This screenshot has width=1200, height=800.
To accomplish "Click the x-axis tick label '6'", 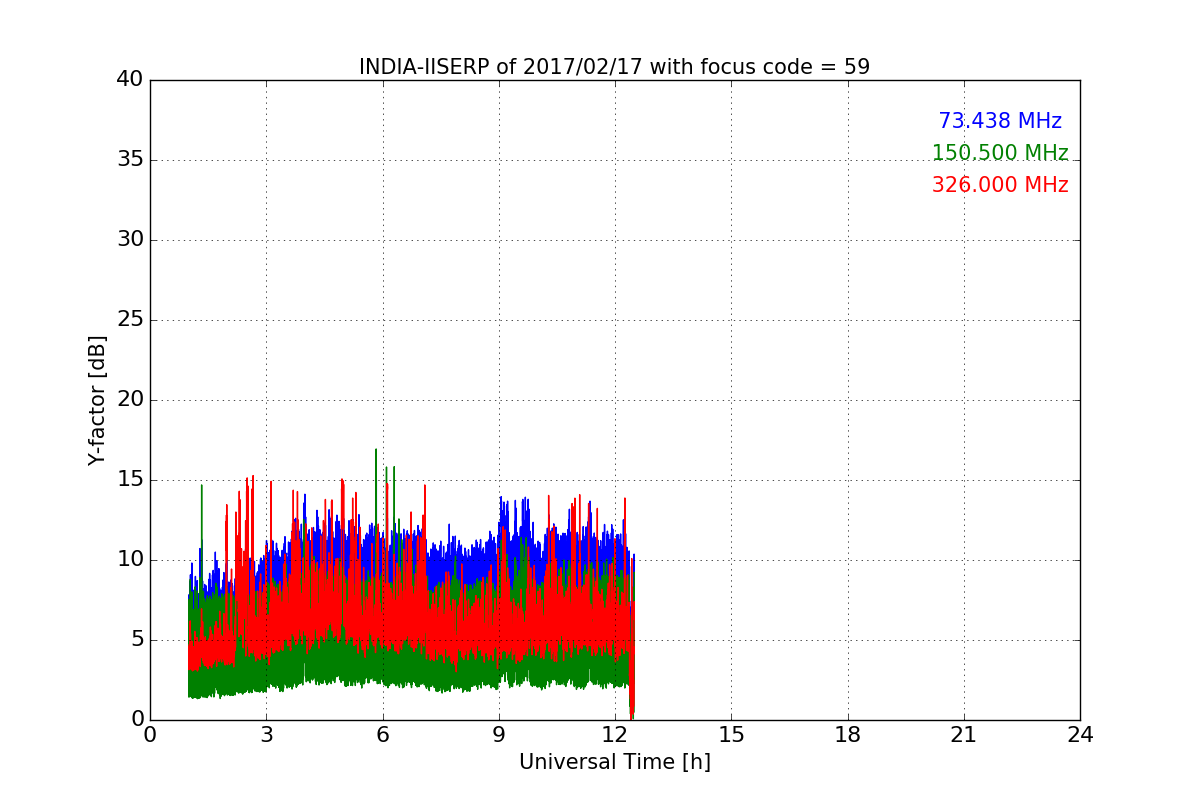I will pos(383,735).
